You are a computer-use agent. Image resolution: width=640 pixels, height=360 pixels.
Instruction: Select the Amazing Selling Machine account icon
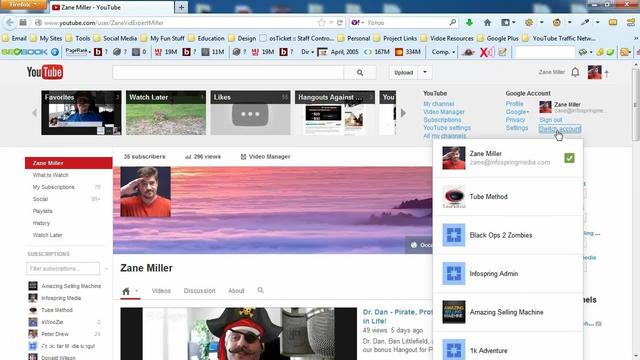point(453,312)
